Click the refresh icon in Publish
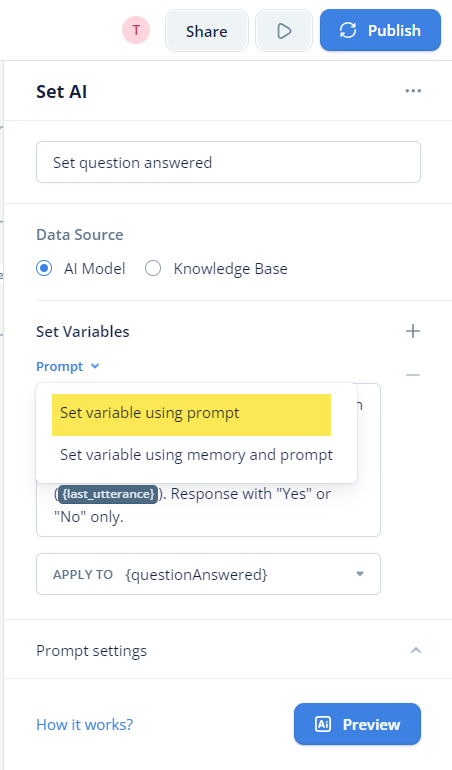The image size is (452, 770). tap(348, 30)
